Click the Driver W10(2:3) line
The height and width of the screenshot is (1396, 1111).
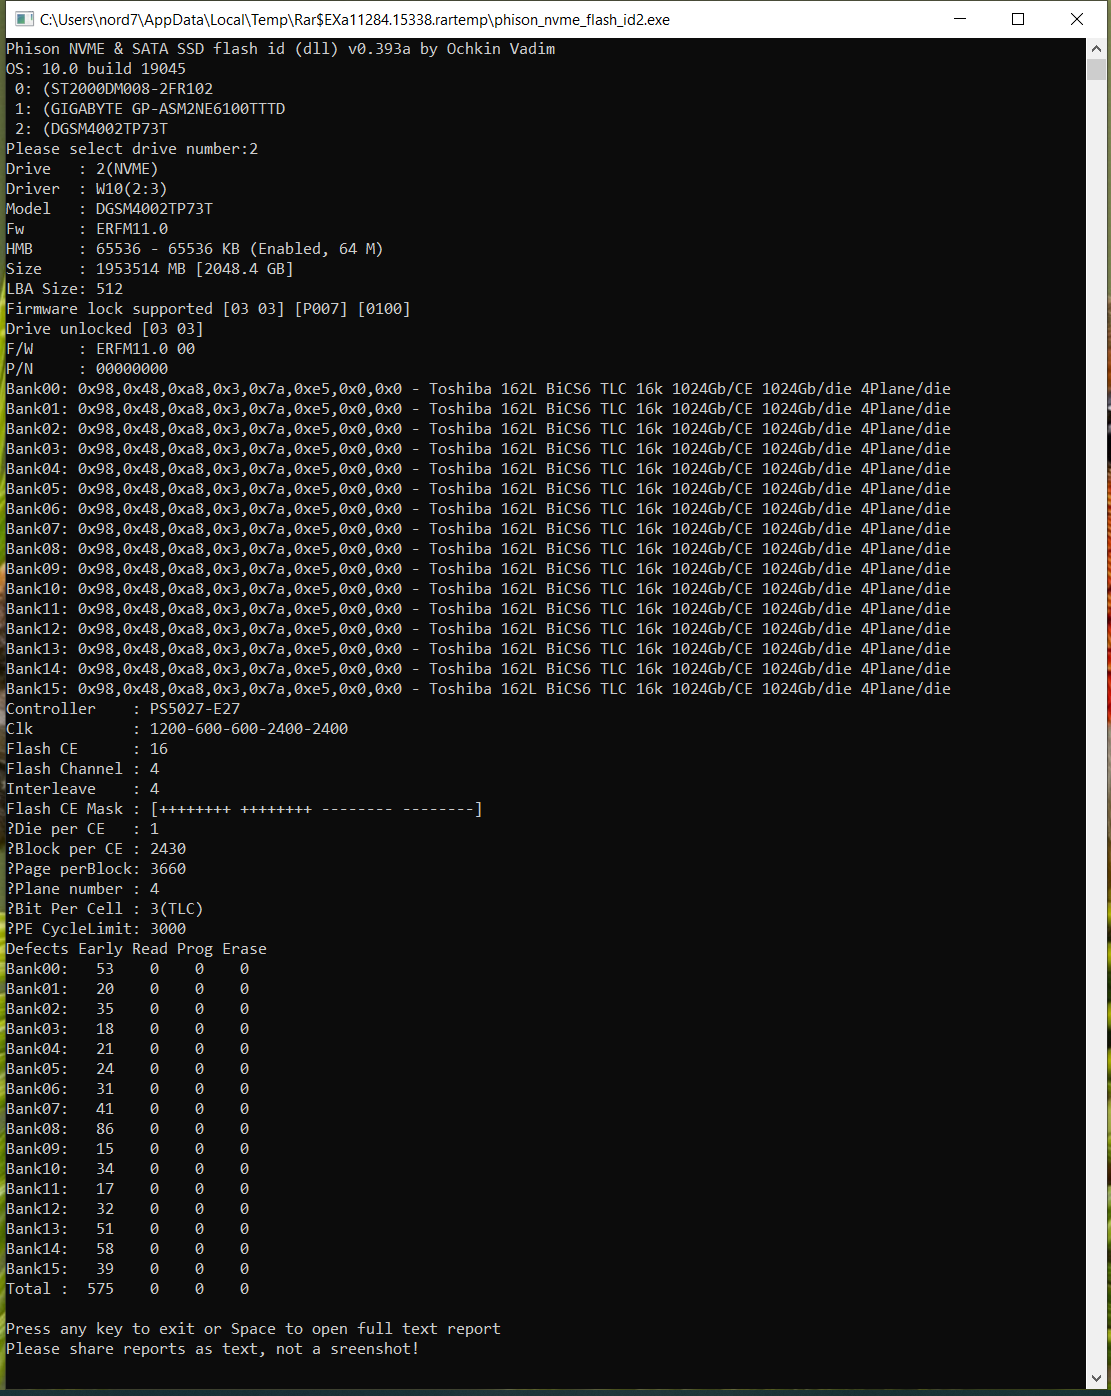[x=87, y=189]
